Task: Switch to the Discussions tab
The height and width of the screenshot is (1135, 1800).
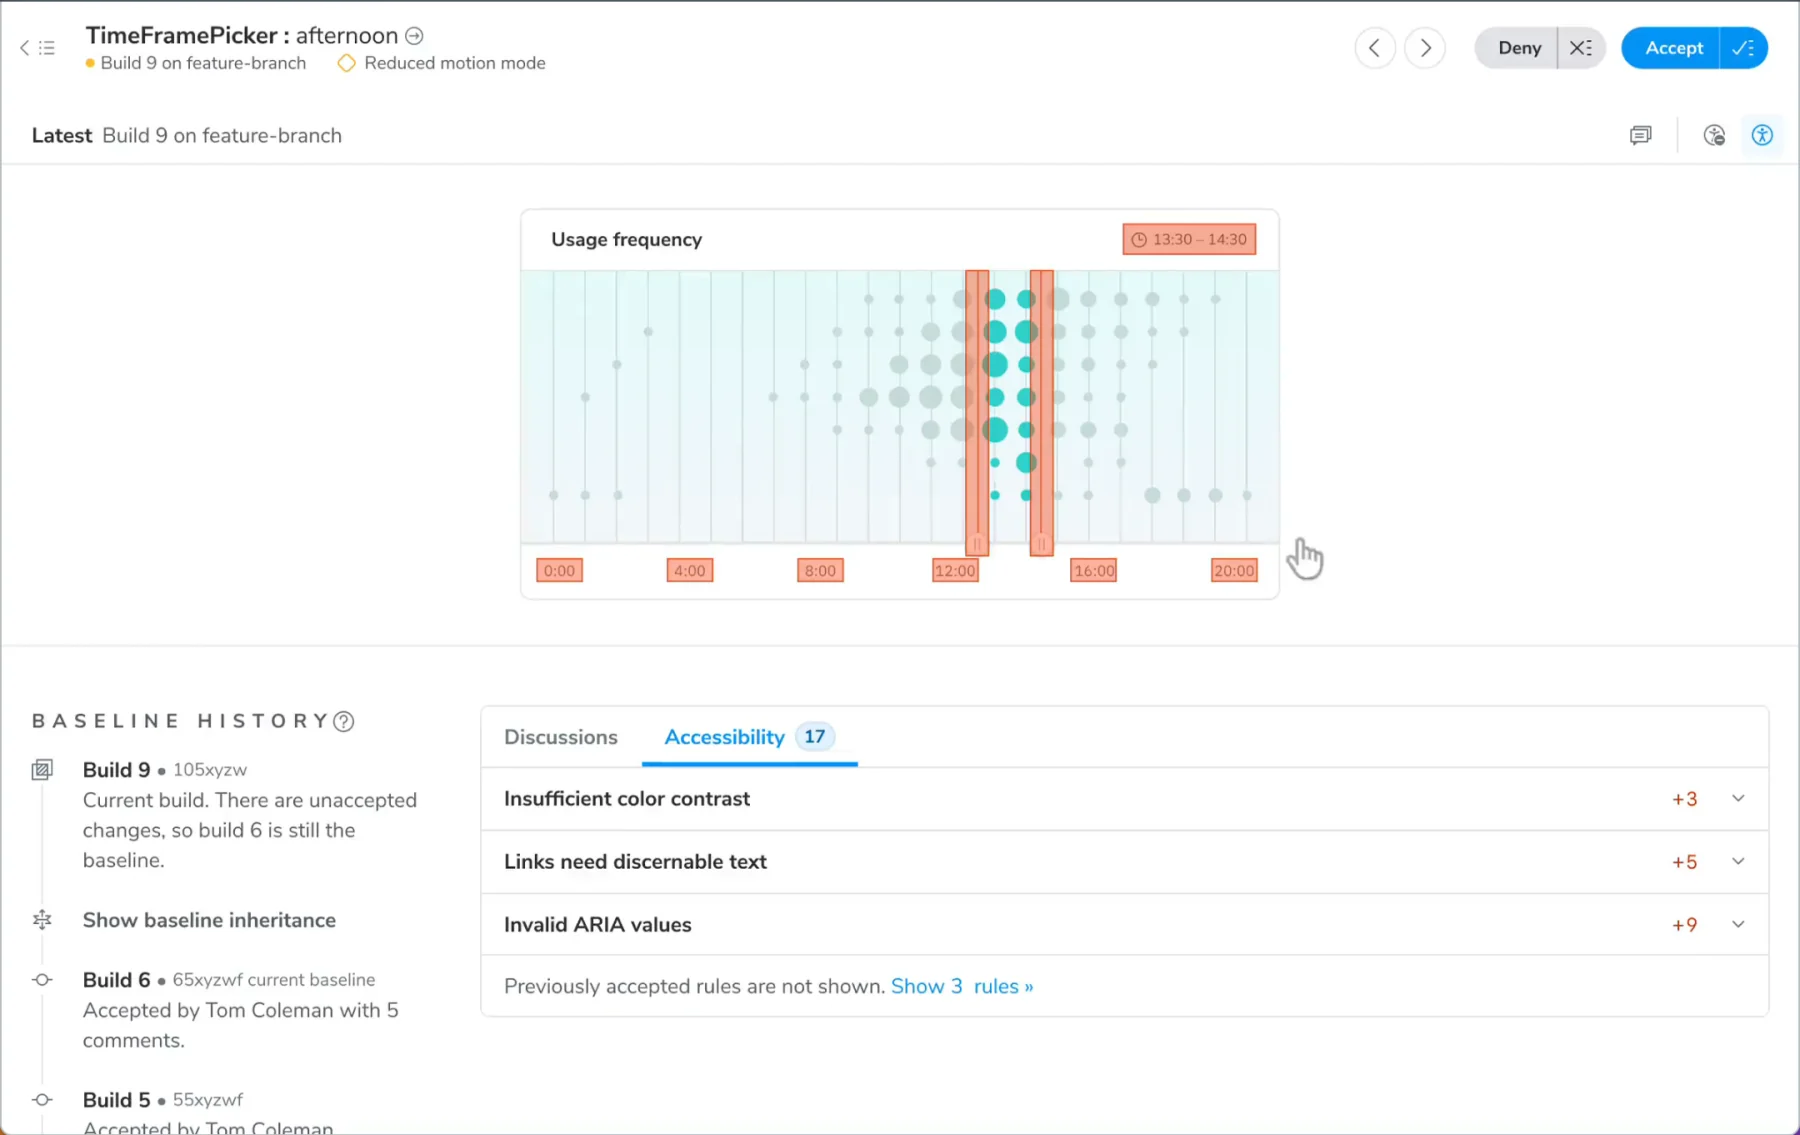Action: click(x=561, y=737)
